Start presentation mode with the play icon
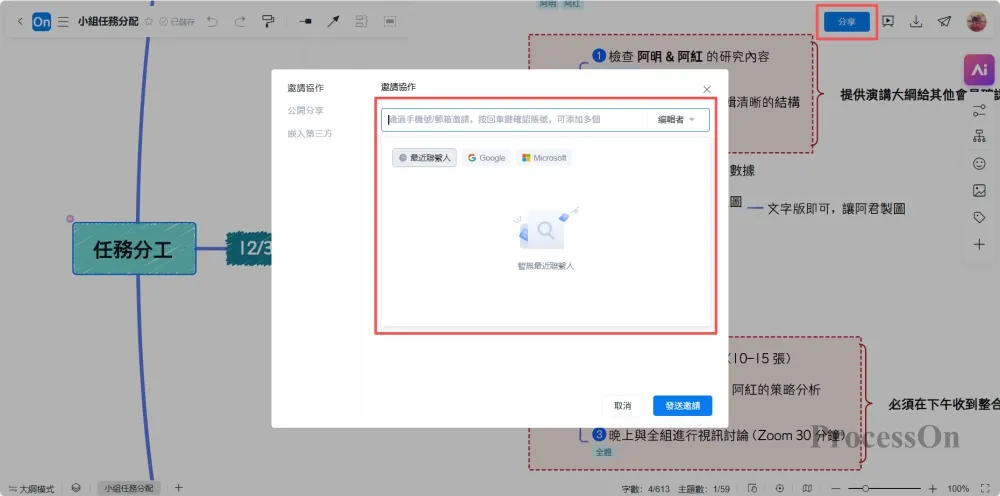The image size is (1000, 496). (888, 21)
